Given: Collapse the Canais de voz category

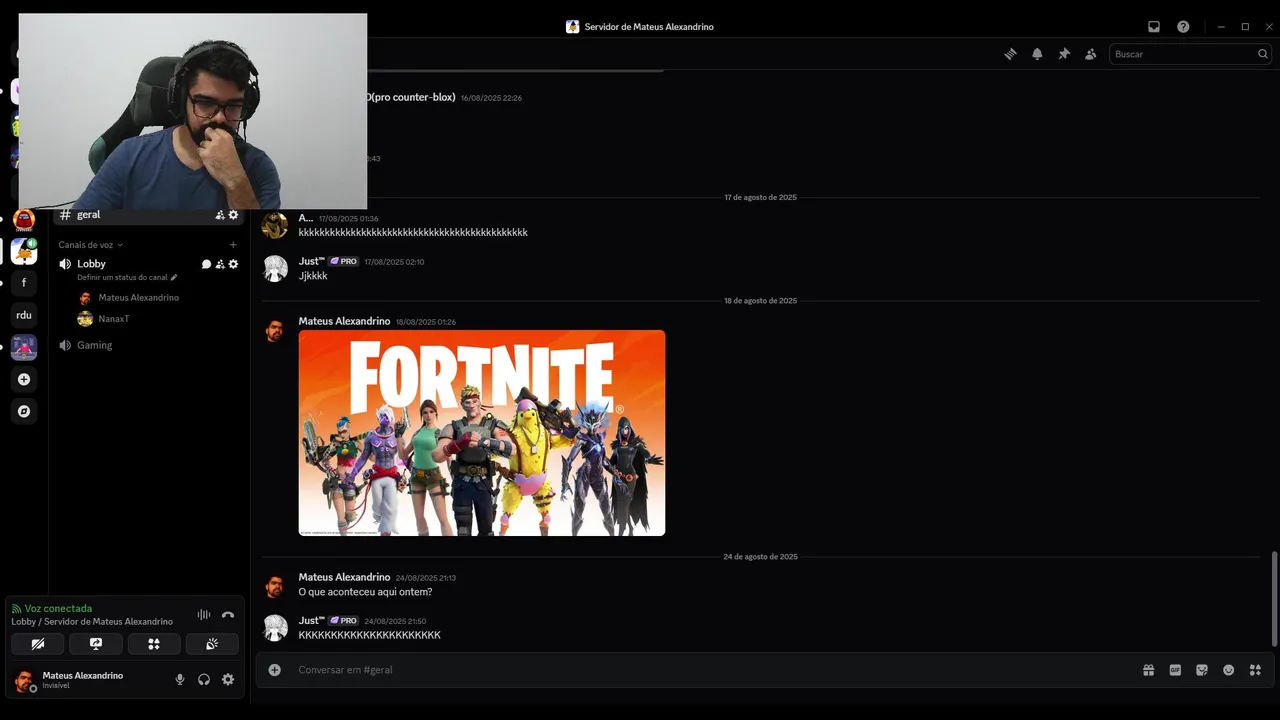Looking at the screenshot, I should (90, 245).
